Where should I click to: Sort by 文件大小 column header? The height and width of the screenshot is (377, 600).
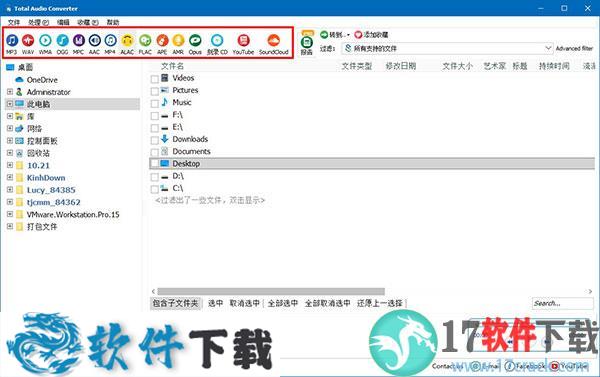point(457,66)
